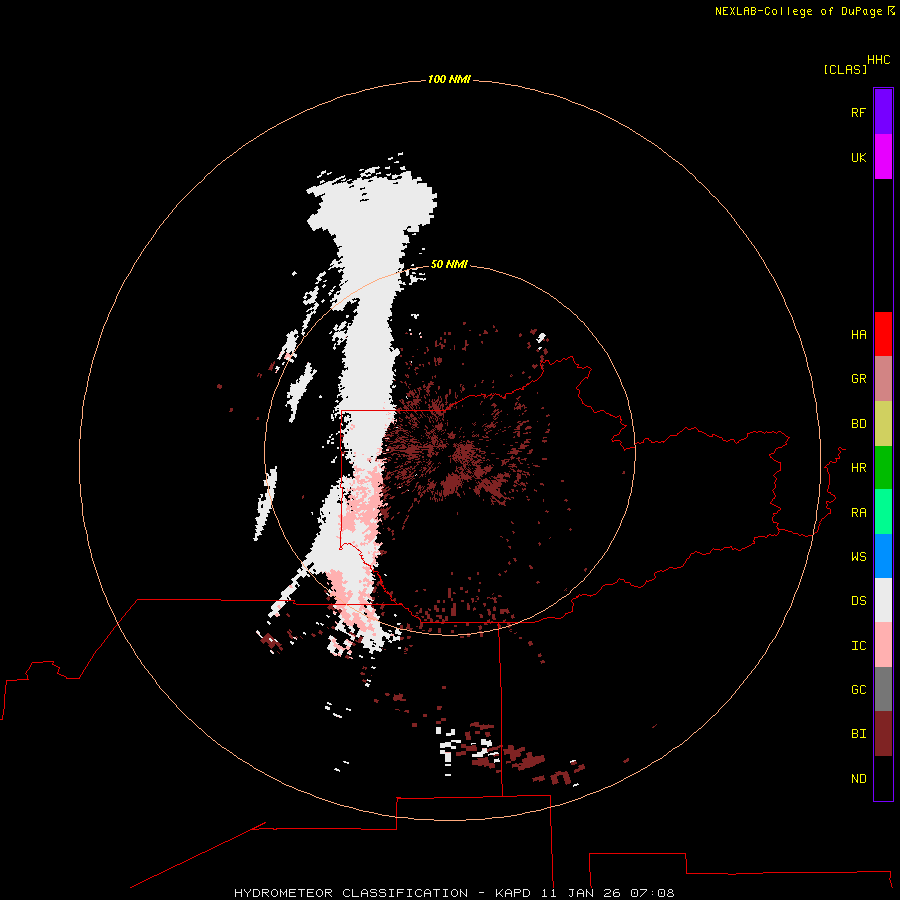The width and height of the screenshot is (900, 900).
Task: Click the BI dark red swatch
Action: click(x=883, y=734)
